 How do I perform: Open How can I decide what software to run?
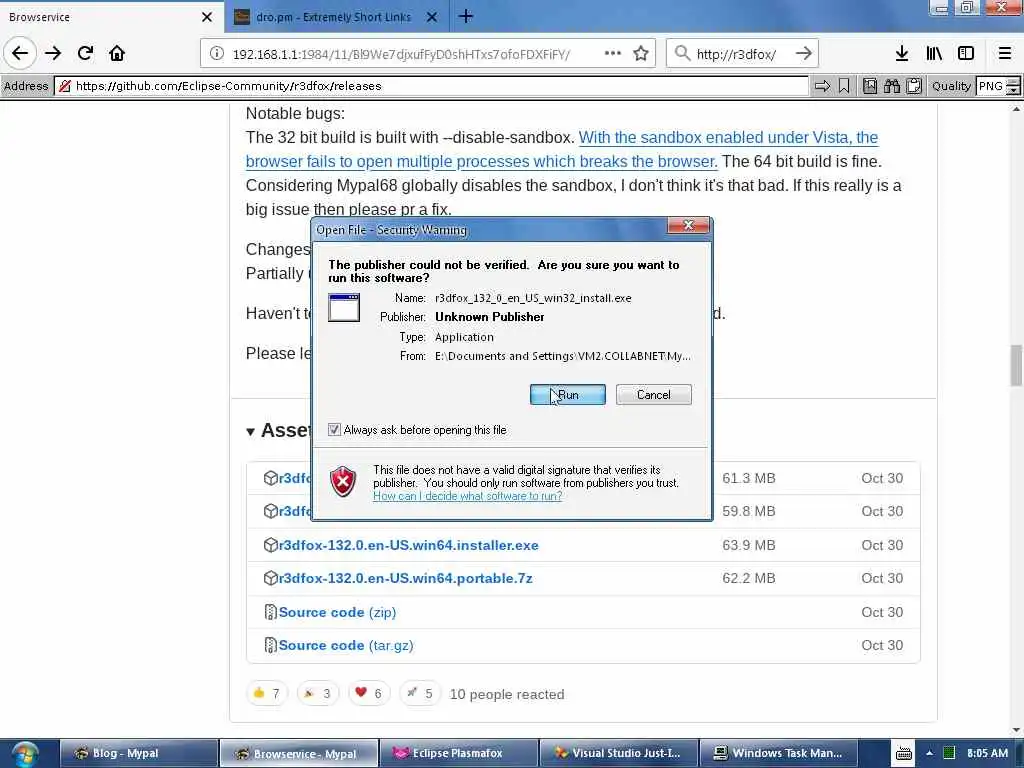pos(468,496)
